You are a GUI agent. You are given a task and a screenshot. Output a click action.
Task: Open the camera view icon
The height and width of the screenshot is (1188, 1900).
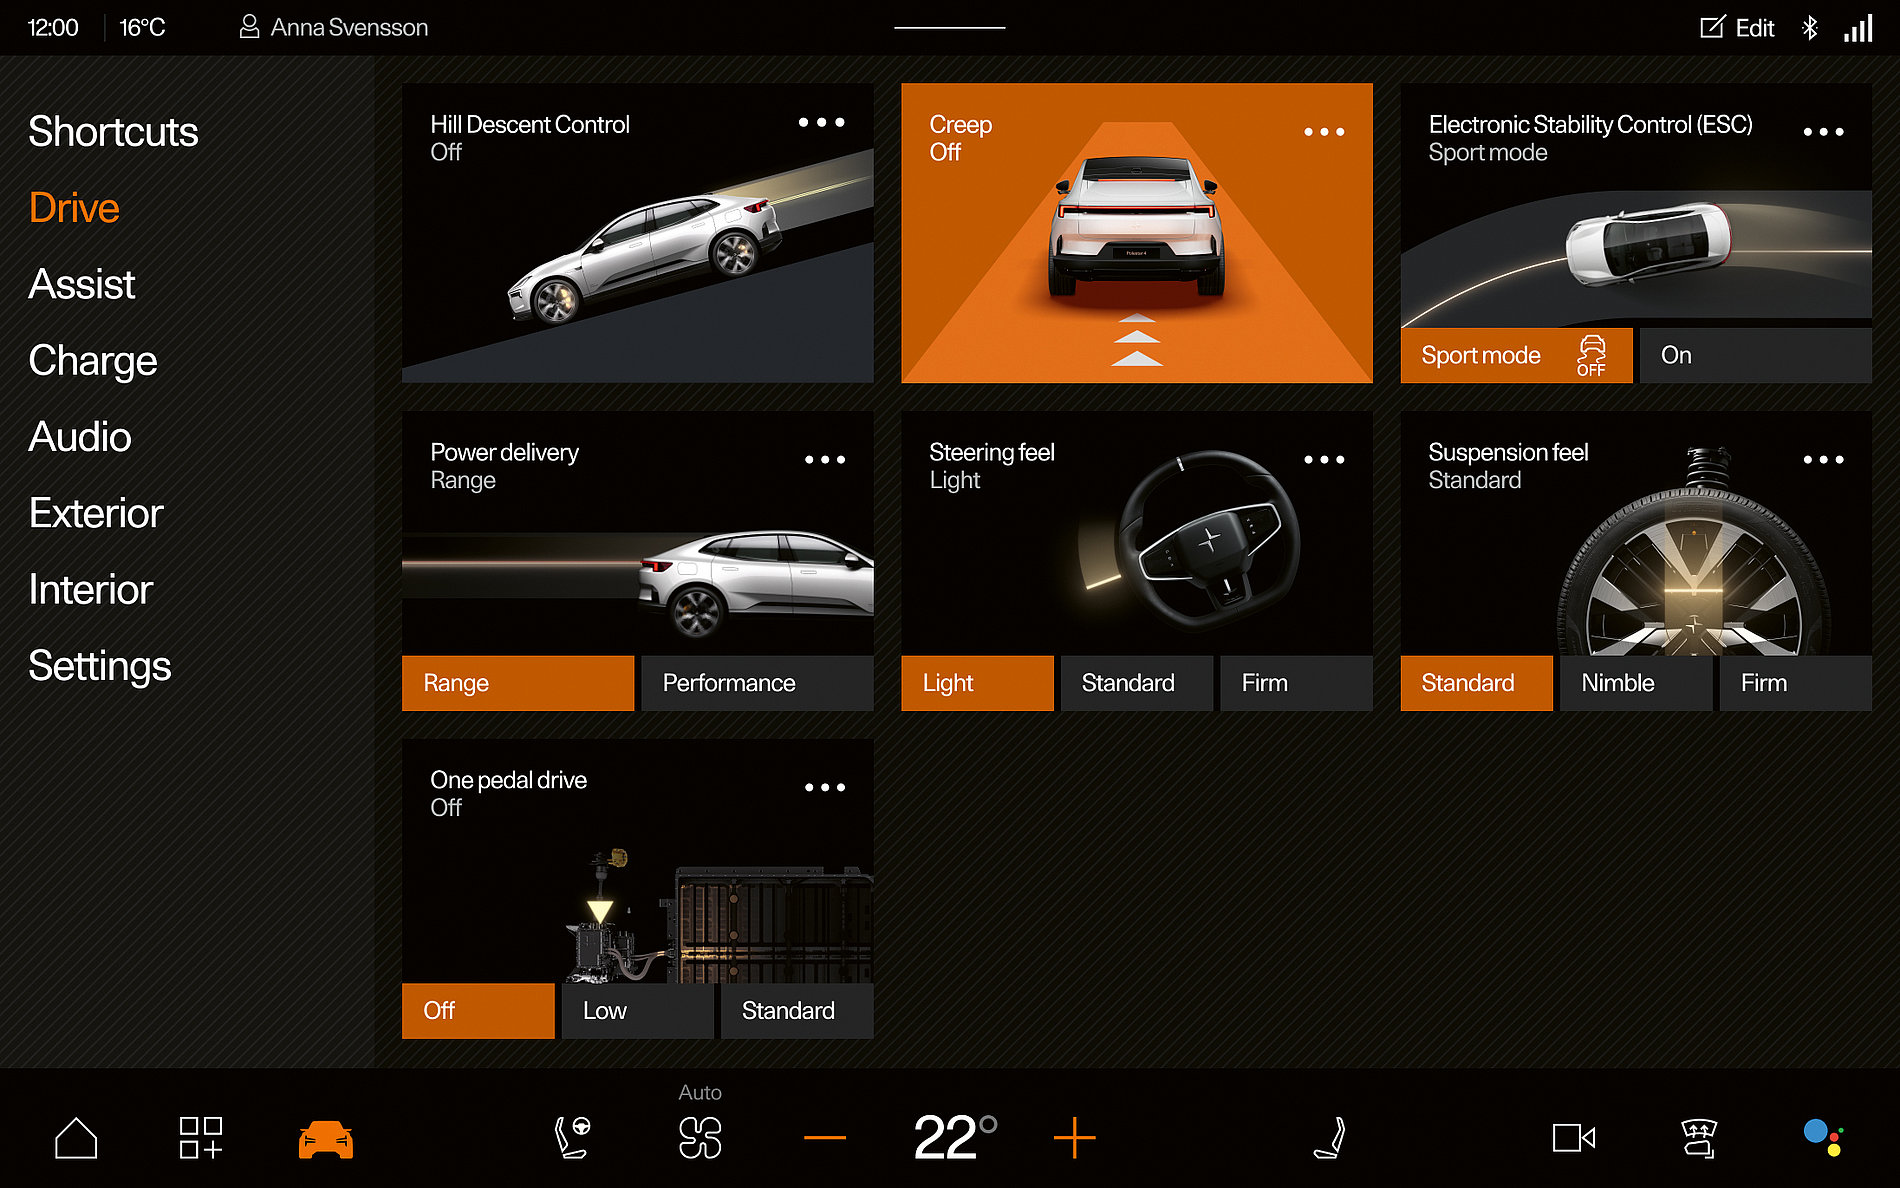pyautogui.click(x=1573, y=1137)
